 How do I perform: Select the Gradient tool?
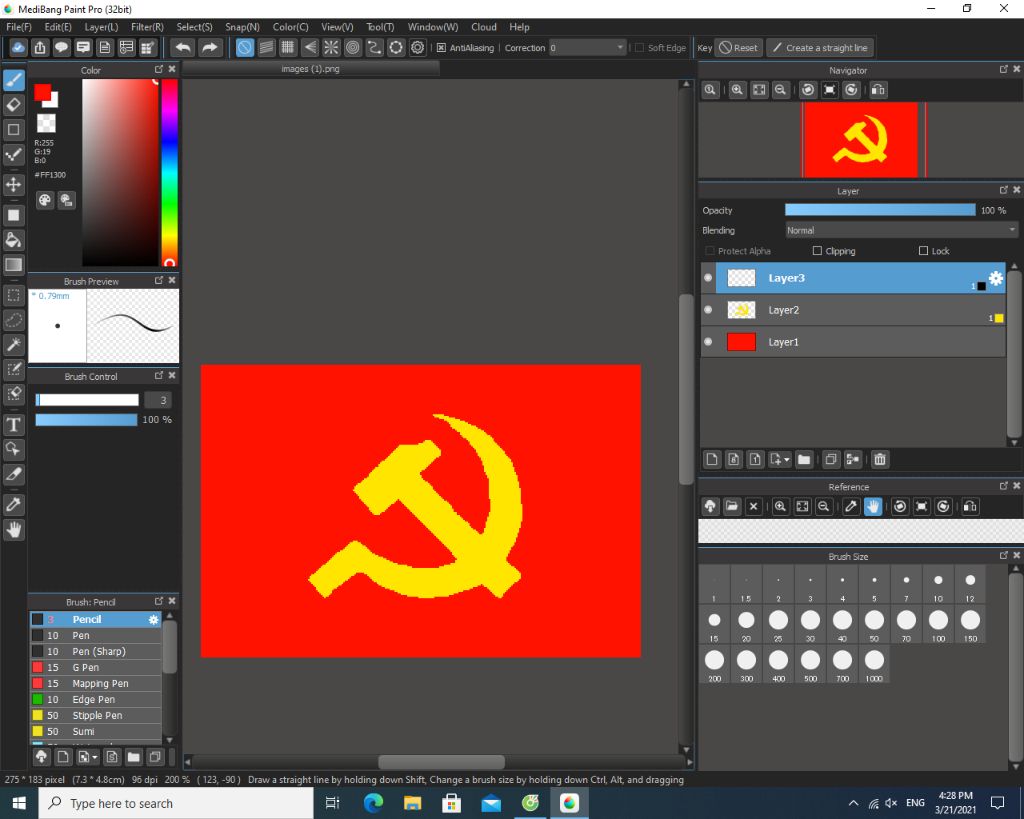(14, 265)
